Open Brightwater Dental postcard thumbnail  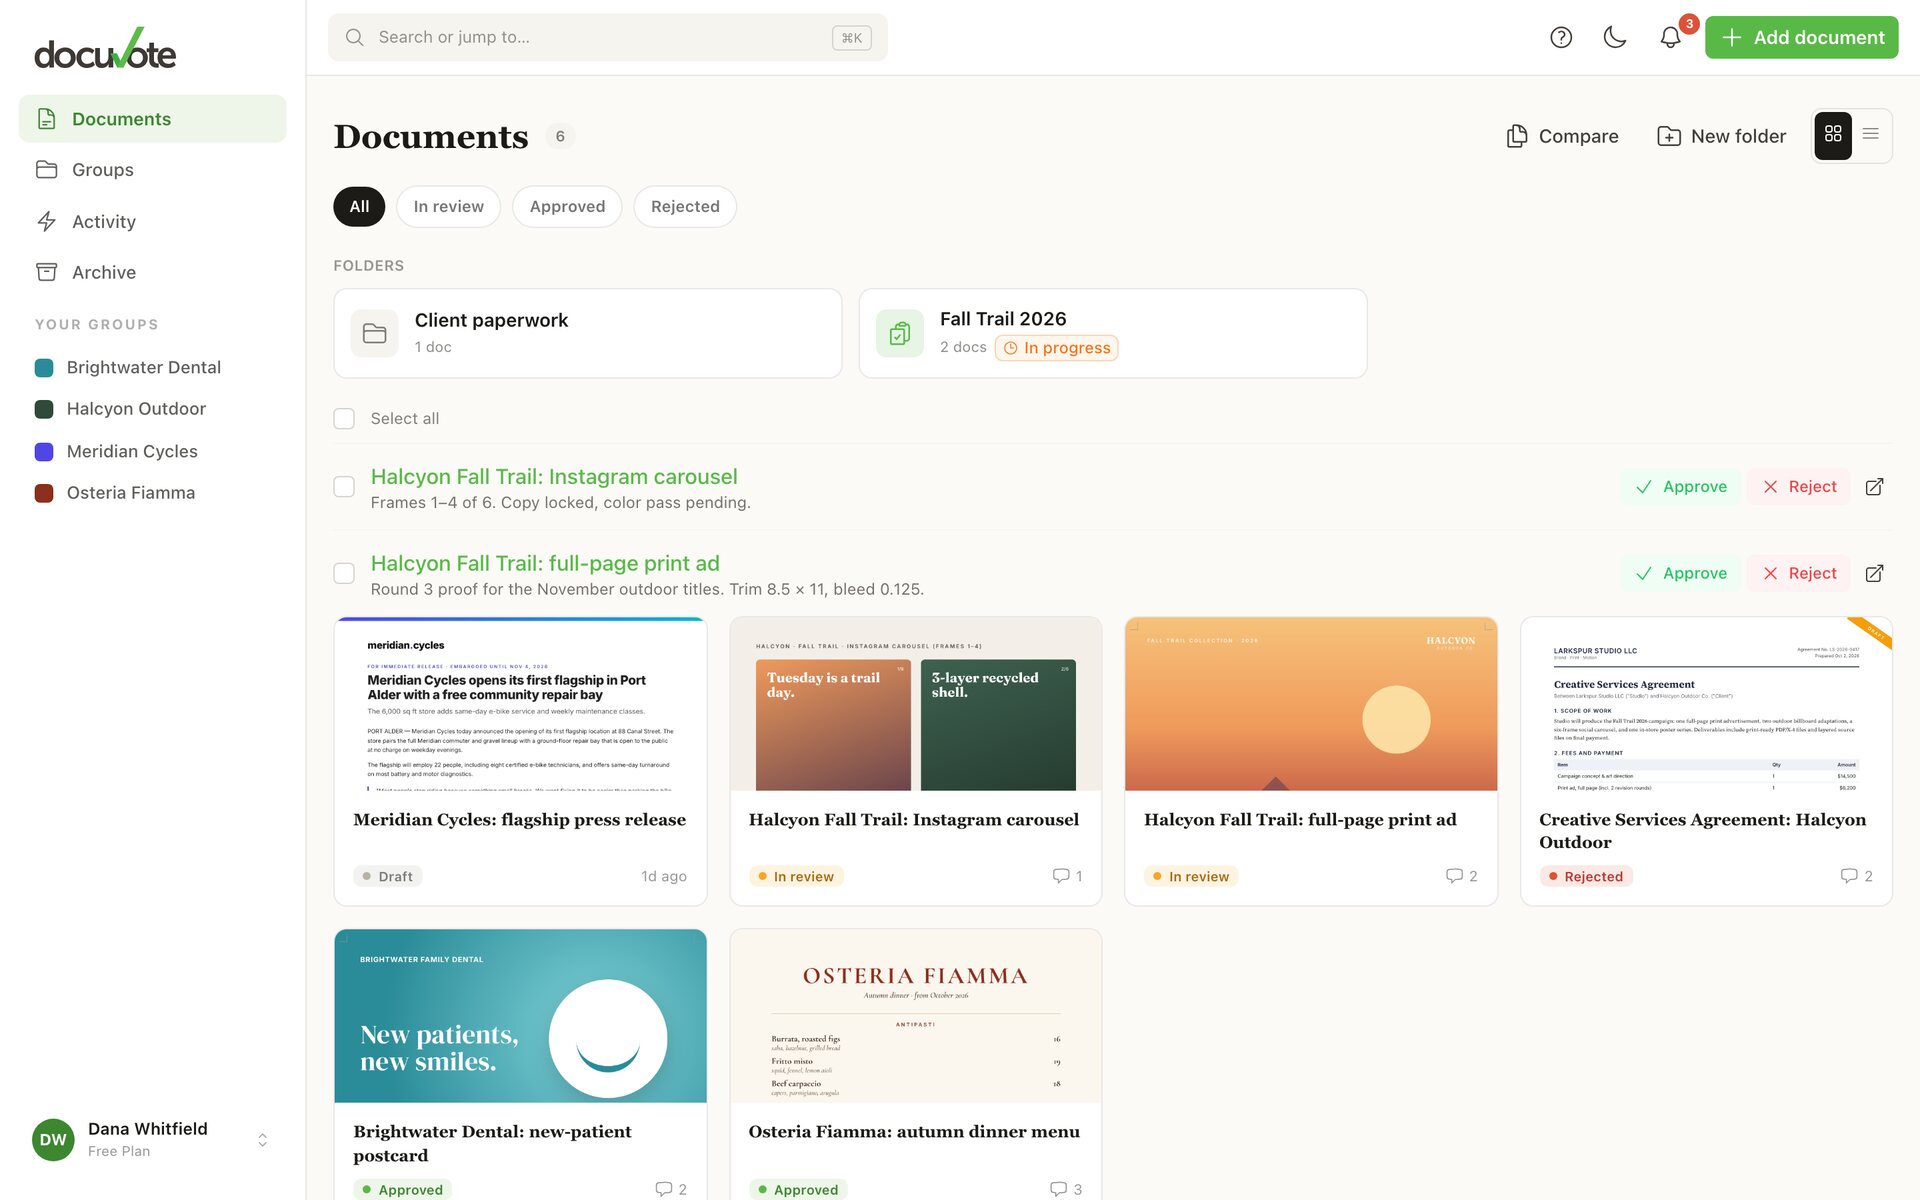(520, 1016)
